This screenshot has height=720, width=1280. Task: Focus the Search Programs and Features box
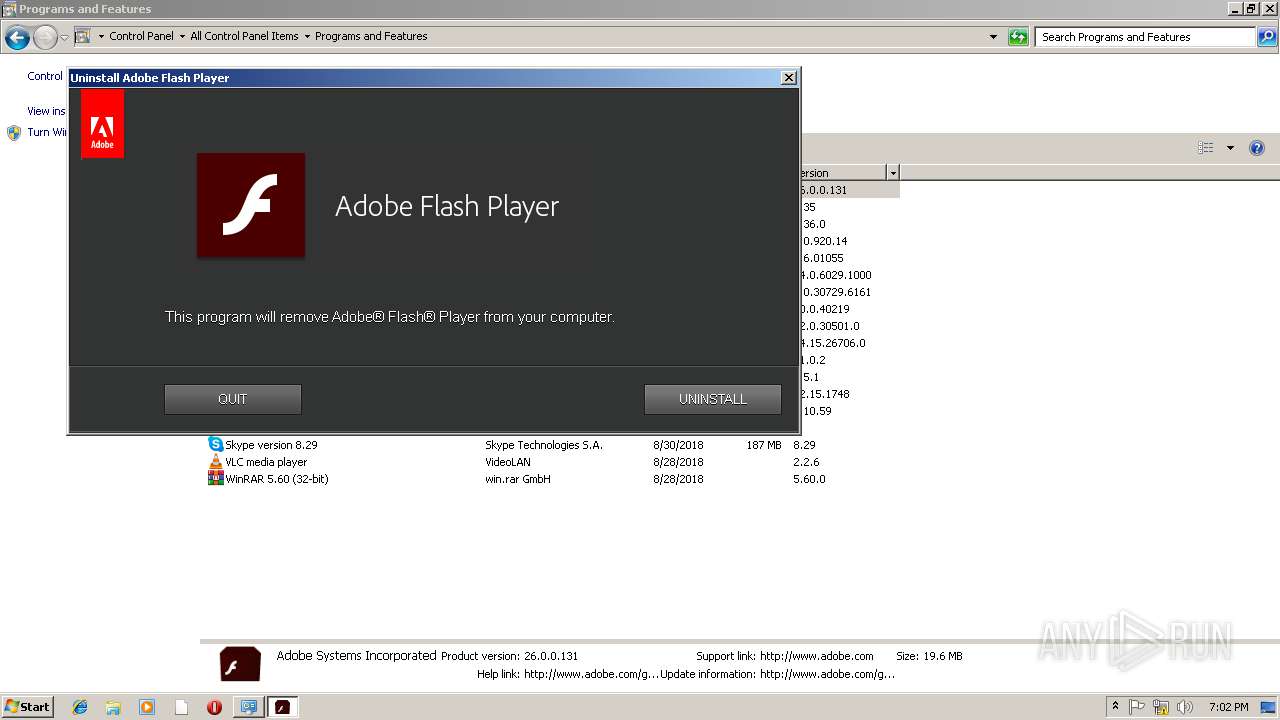pyautogui.click(x=1145, y=37)
